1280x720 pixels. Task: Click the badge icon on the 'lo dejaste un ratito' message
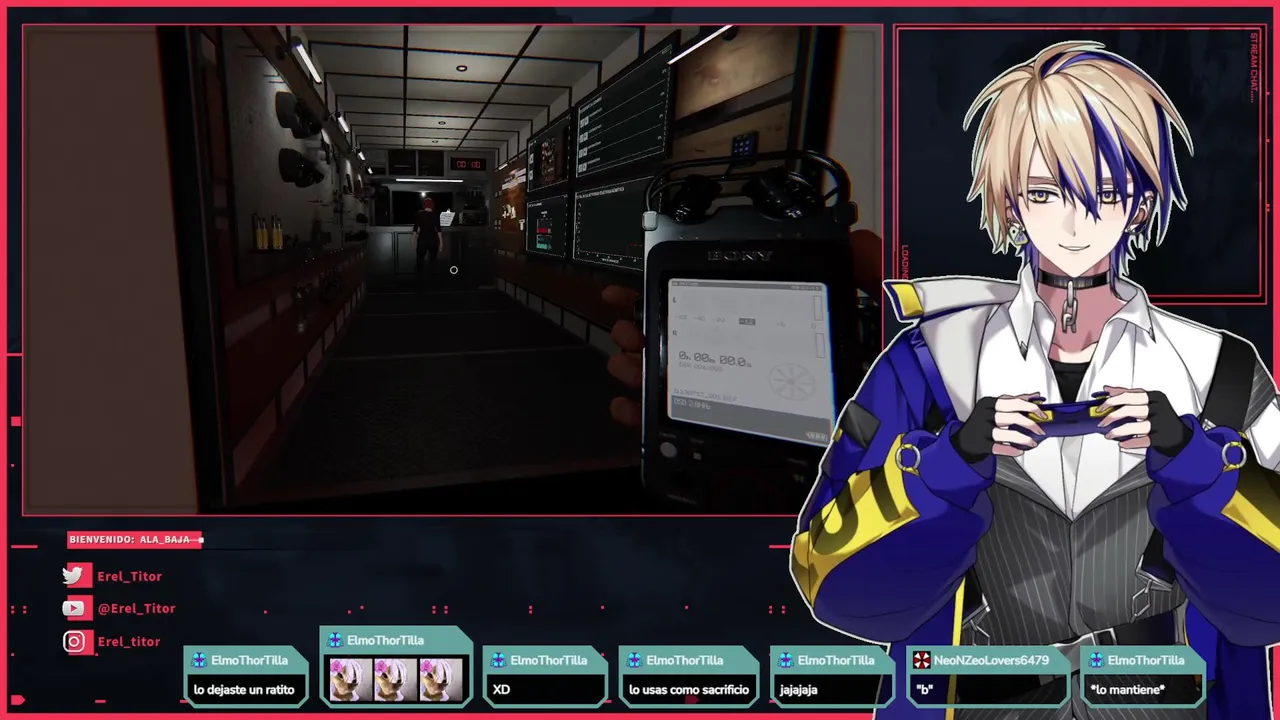199,660
